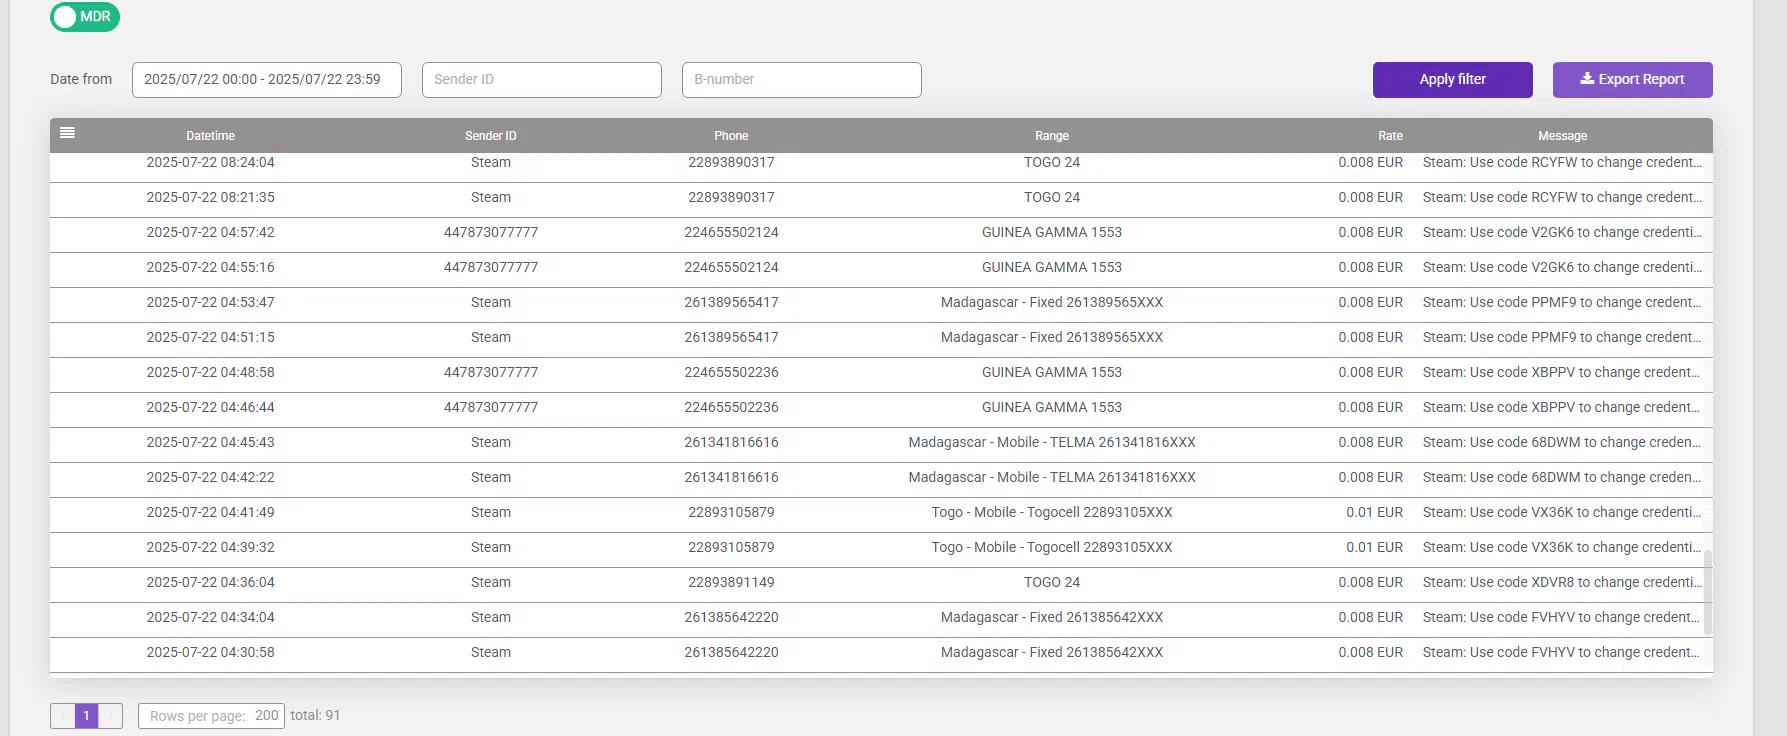Select 0.01 EUR rate in 04:41:49 row
Screen dimensions: 1787x736
[x=1374, y=512]
